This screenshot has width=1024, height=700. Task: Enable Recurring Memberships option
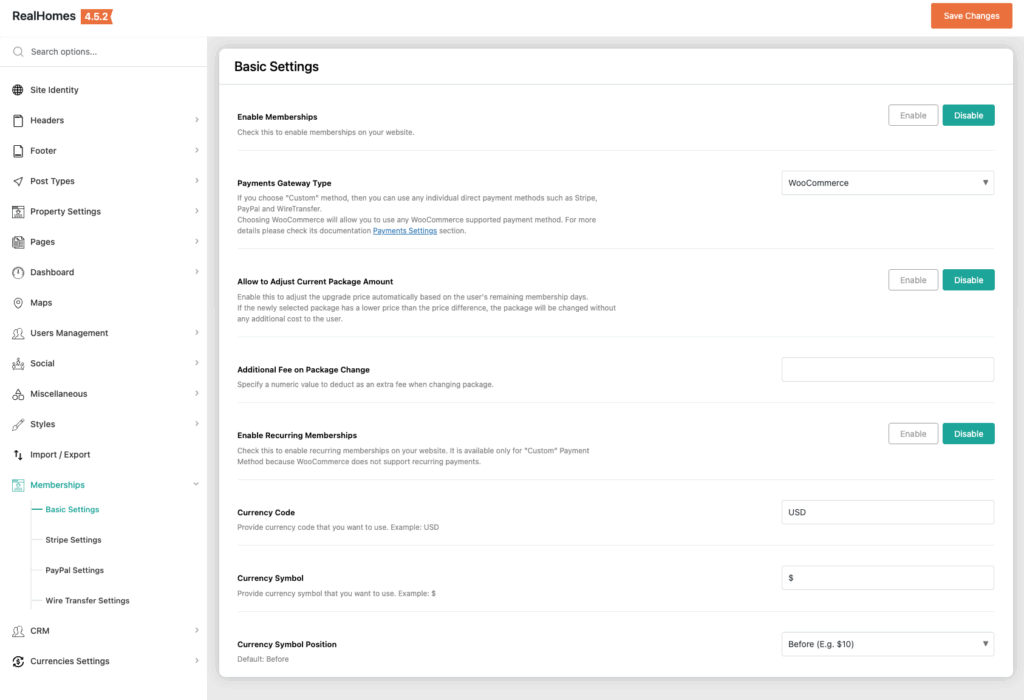pyautogui.click(x=913, y=434)
